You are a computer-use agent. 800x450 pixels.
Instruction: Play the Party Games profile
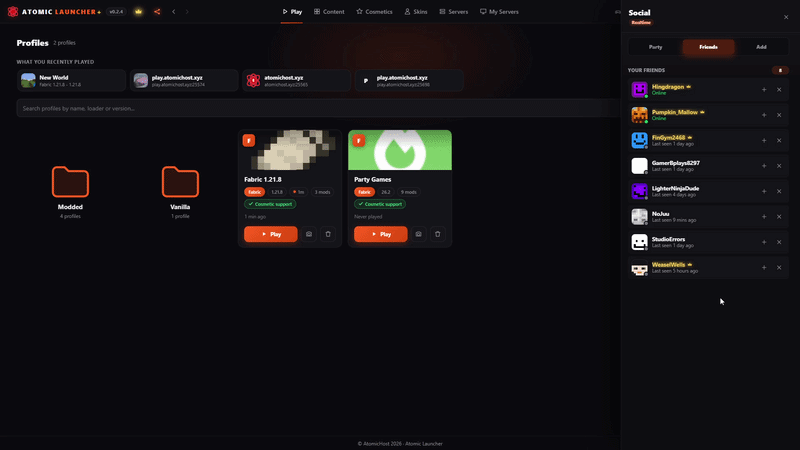(381, 234)
